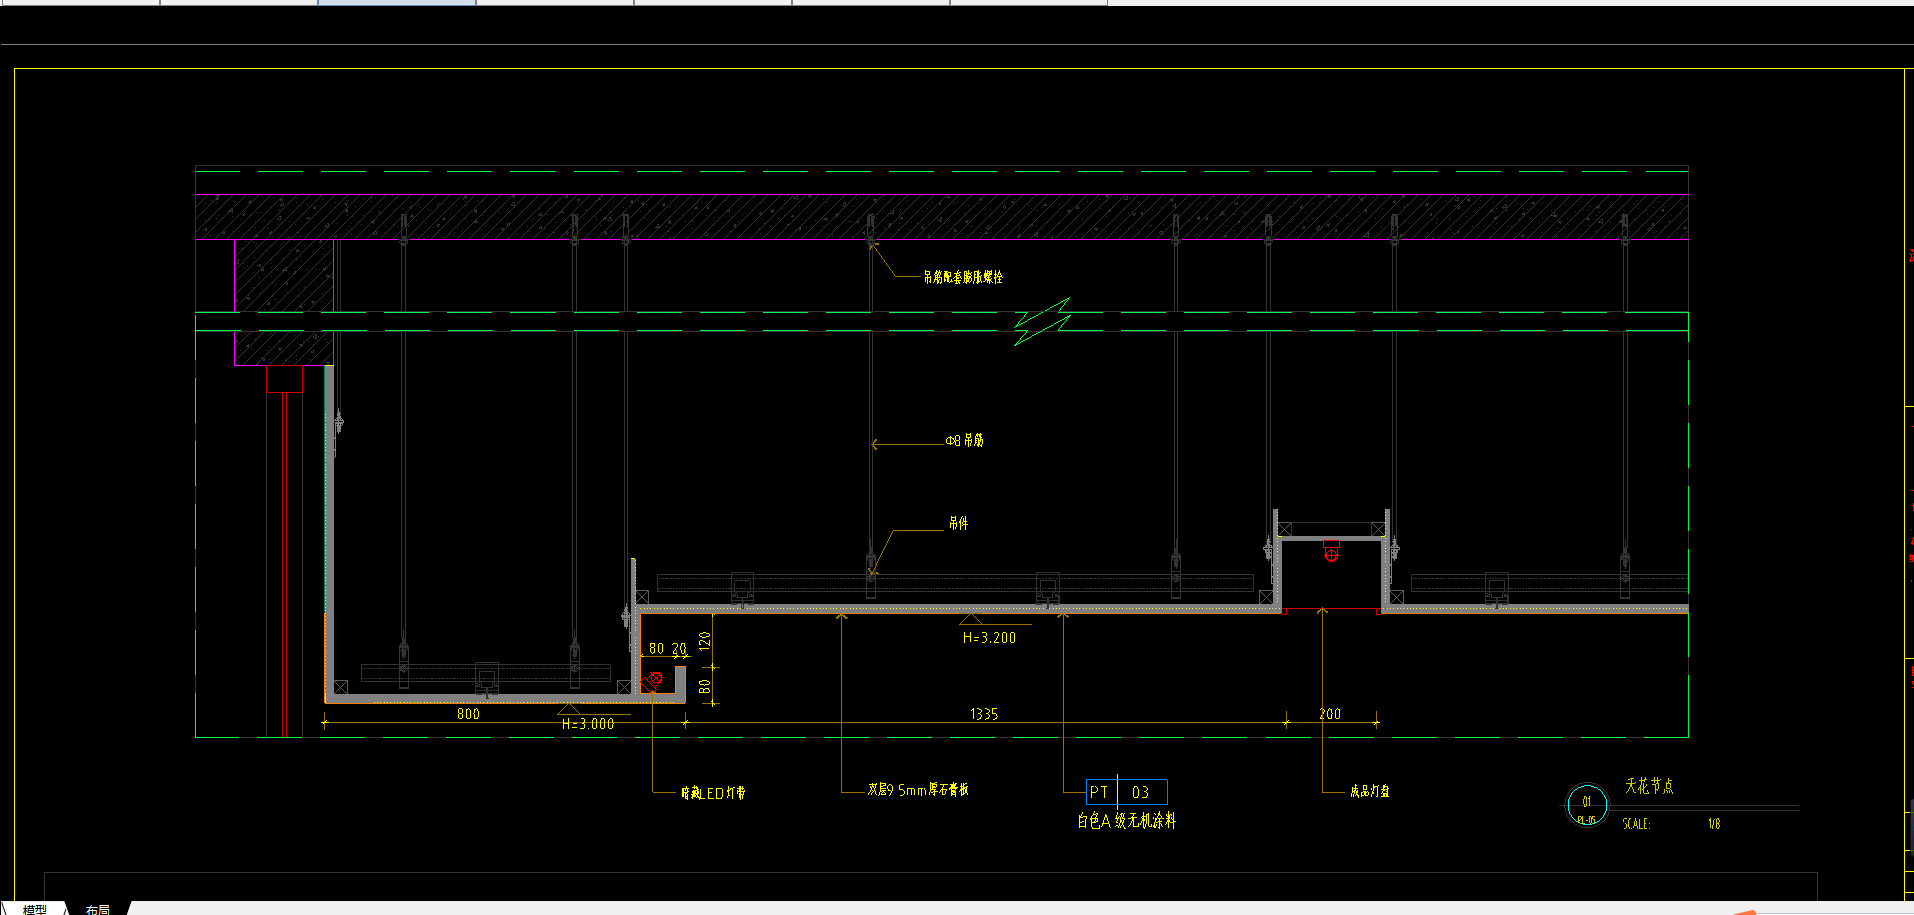Select the red sprinkler symbol in light trough
1914x915 pixels.
pos(1331,551)
